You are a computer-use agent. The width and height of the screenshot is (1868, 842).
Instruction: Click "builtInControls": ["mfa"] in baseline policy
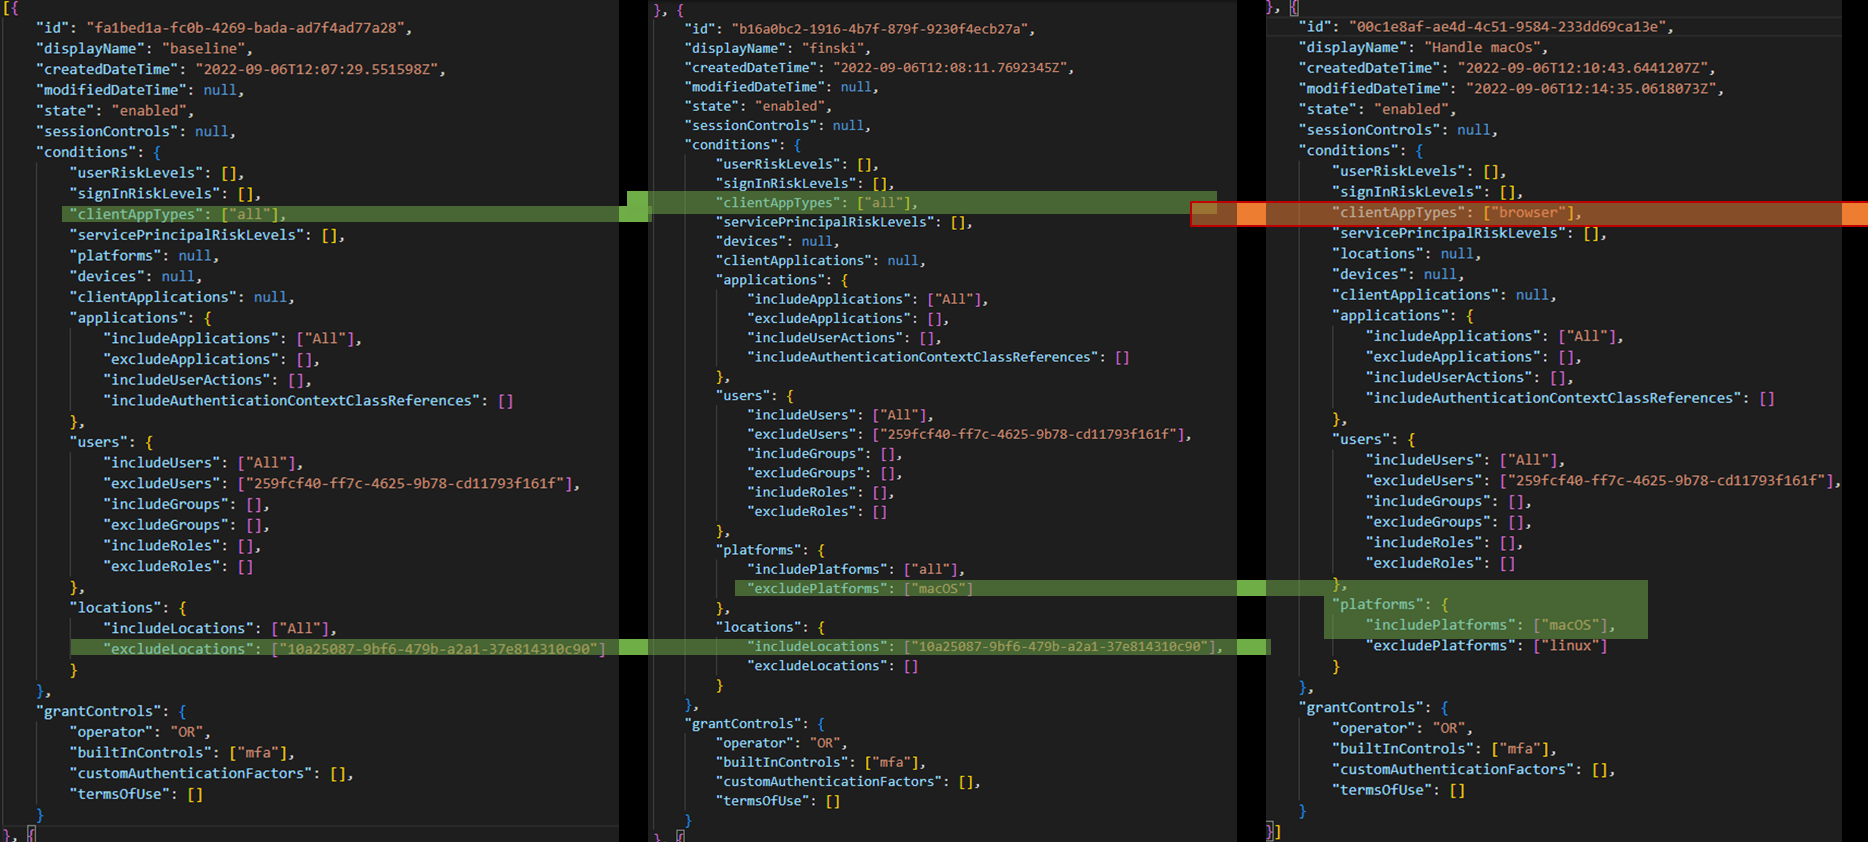(x=182, y=752)
